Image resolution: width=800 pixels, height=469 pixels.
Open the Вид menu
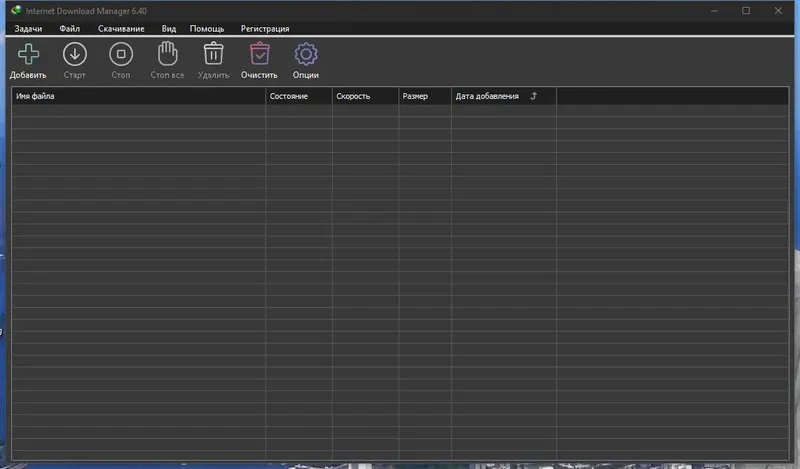(168, 29)
